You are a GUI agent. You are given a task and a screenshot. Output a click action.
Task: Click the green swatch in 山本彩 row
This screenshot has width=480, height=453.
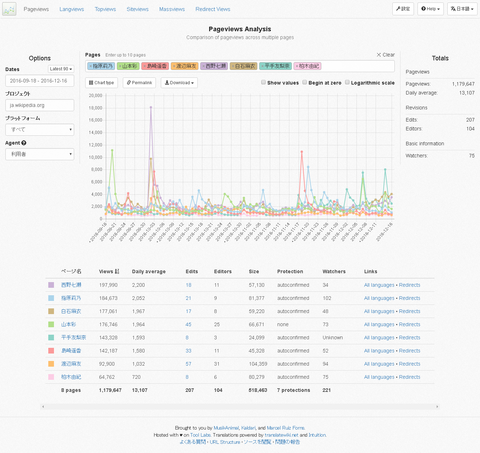coord(51,324)
